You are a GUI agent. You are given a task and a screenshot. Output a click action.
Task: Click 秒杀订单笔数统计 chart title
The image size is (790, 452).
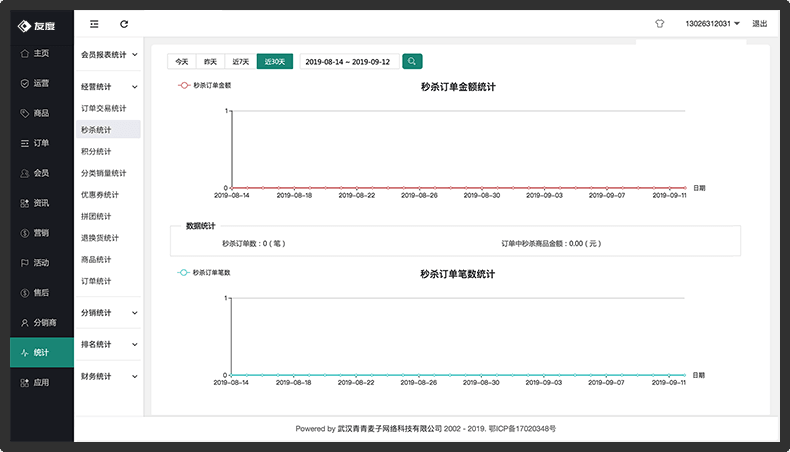pyautogui.click(x=457, y=274)
